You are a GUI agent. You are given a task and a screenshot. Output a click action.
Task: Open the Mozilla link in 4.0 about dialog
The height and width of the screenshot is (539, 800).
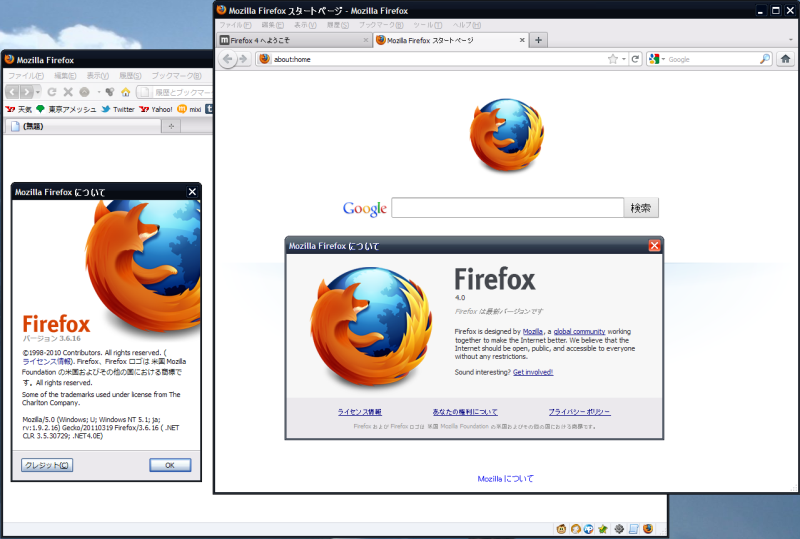533,331
